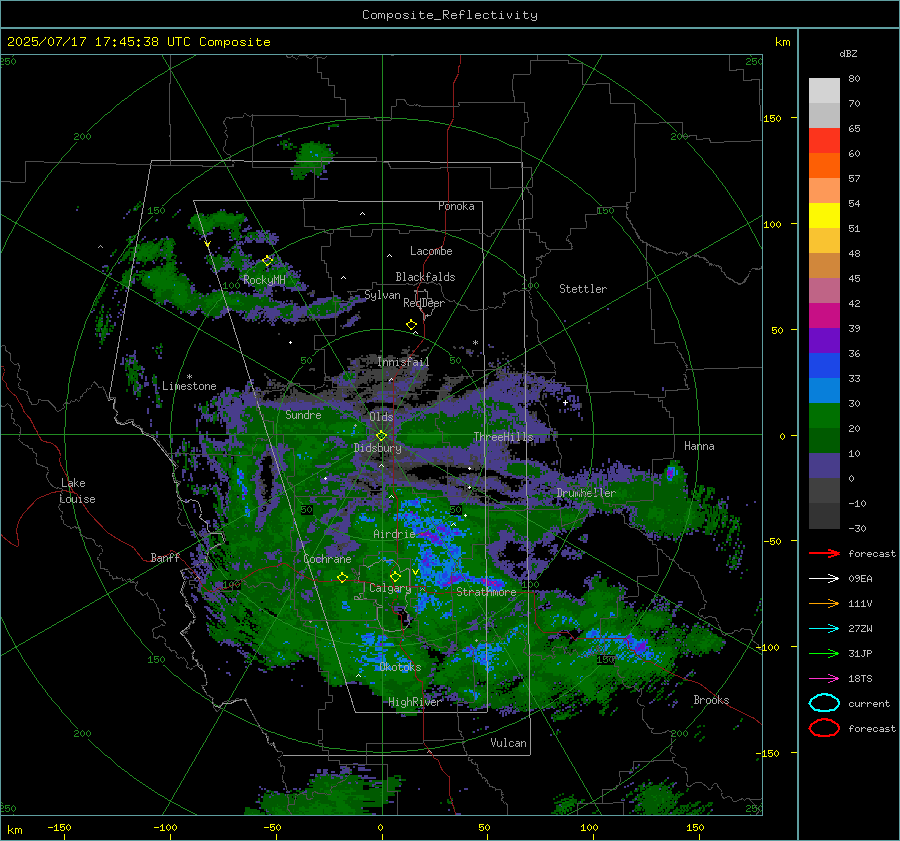Image resolution: width=900 pixels, height=841 pixels.
Task: Click the 18TS legend label
Action: (x=860, y=679)
